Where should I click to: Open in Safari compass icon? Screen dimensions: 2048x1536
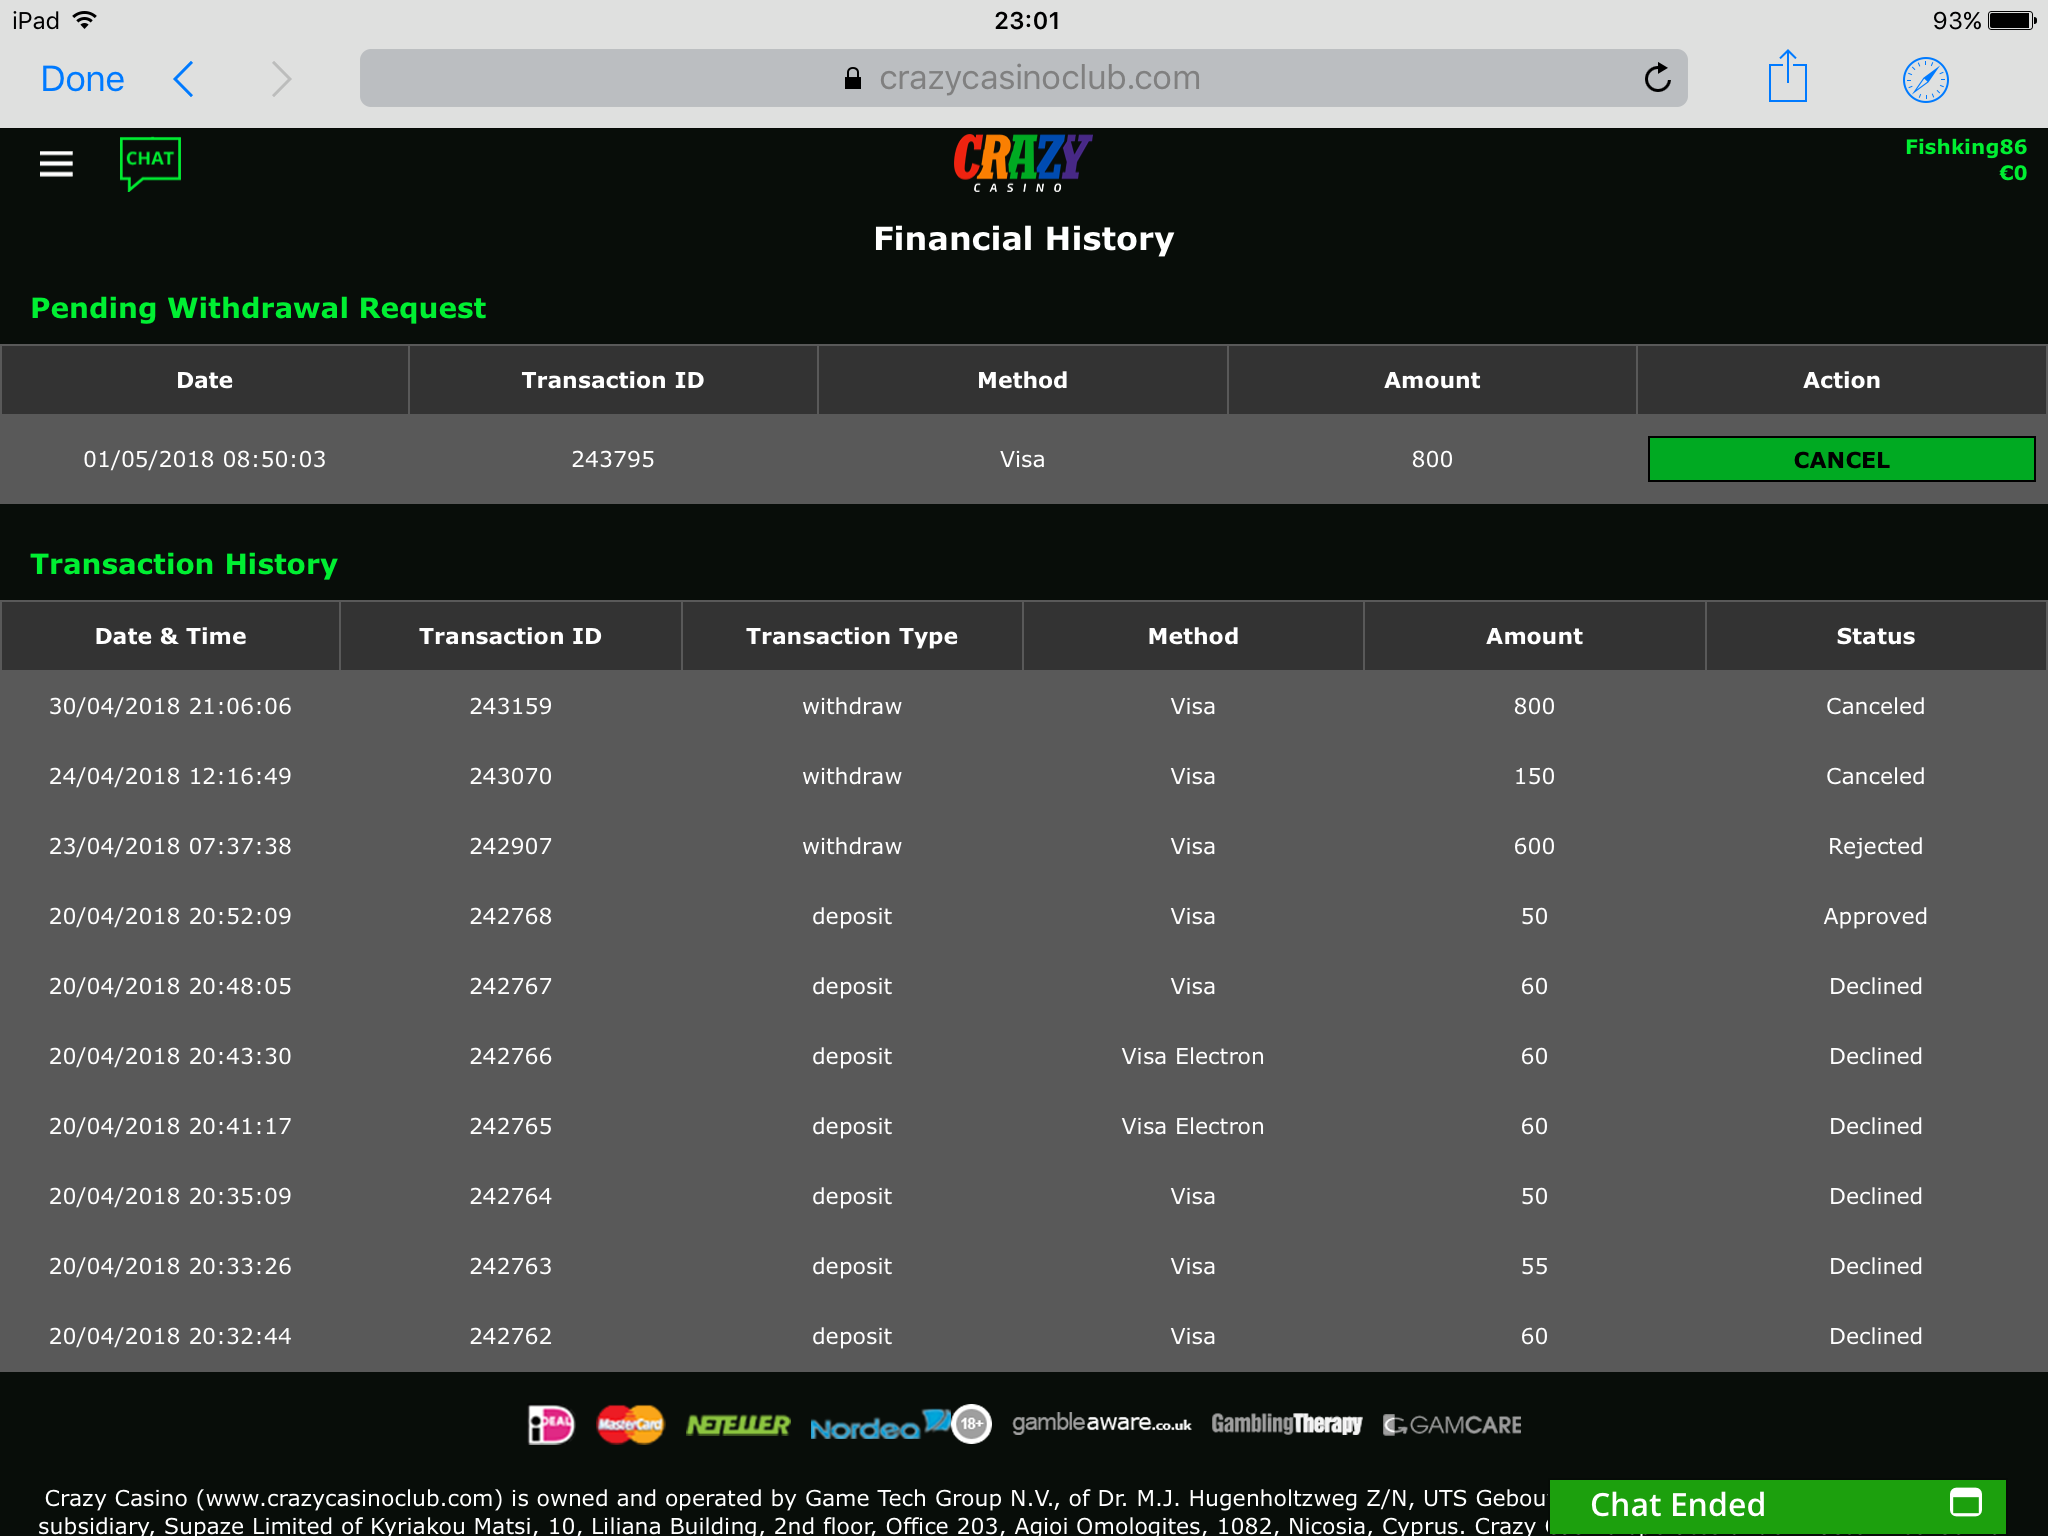(x=1925, y=80)
